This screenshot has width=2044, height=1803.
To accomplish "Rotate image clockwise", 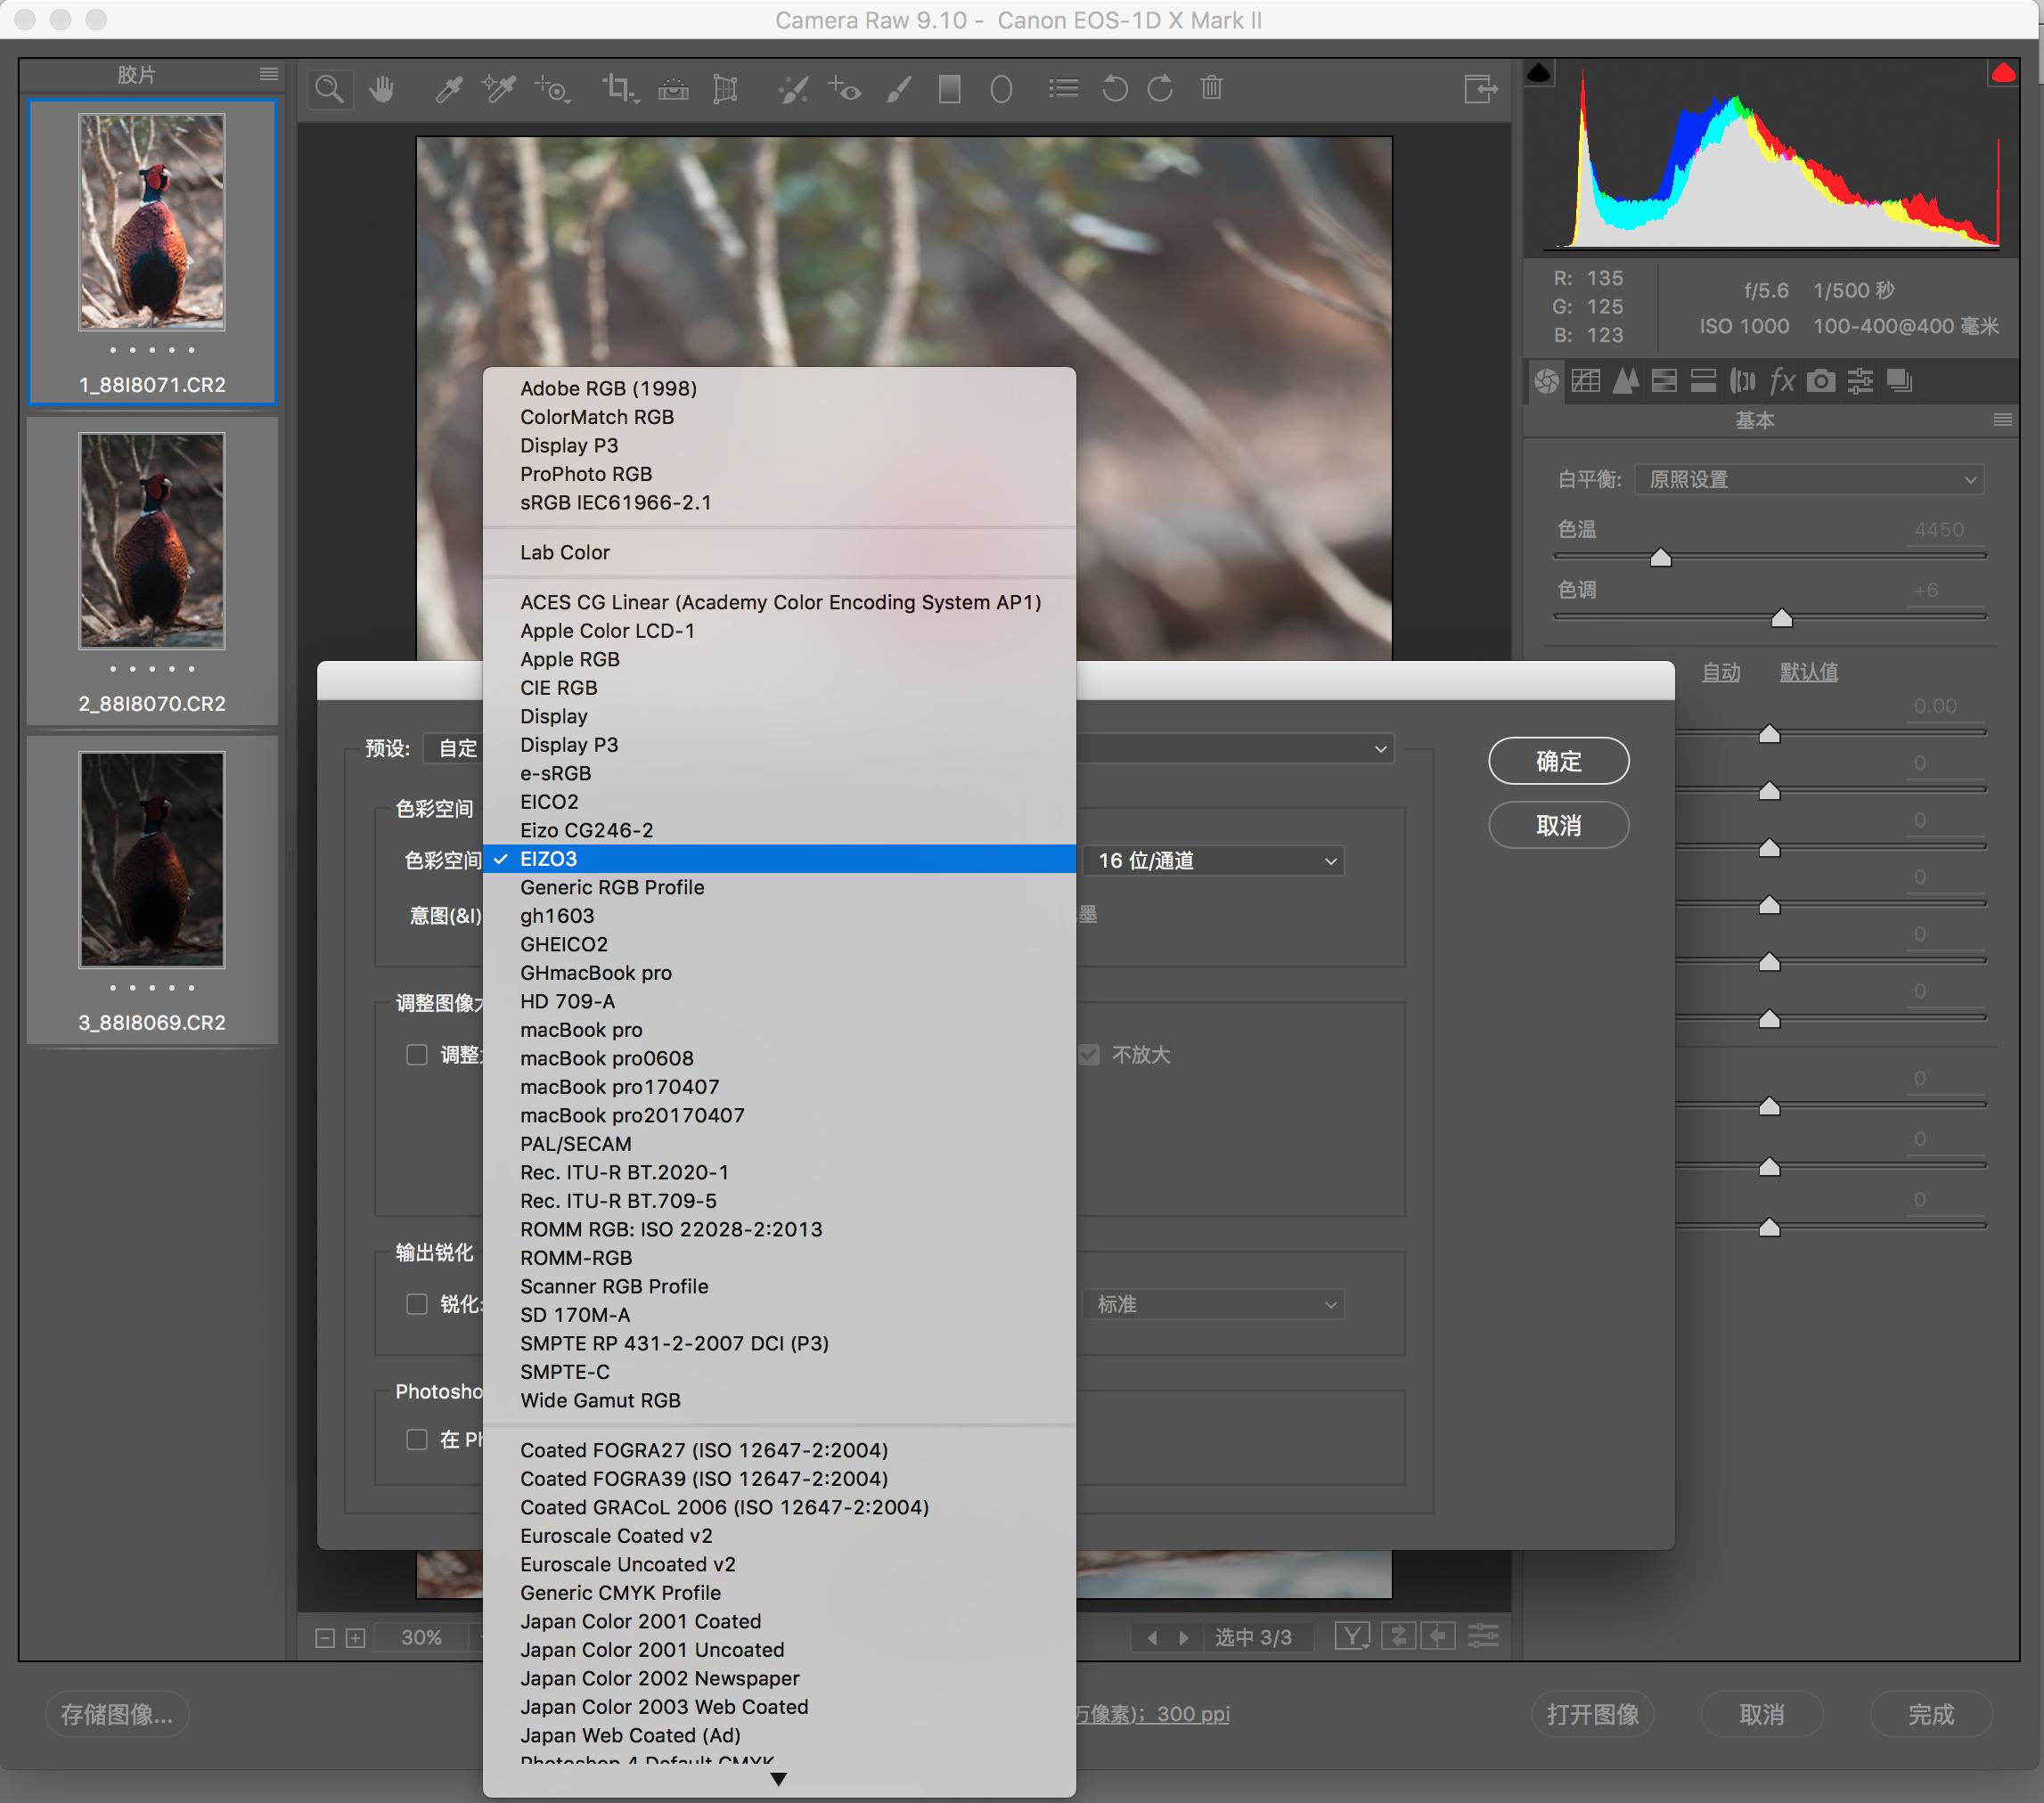I will [1160, 89].
